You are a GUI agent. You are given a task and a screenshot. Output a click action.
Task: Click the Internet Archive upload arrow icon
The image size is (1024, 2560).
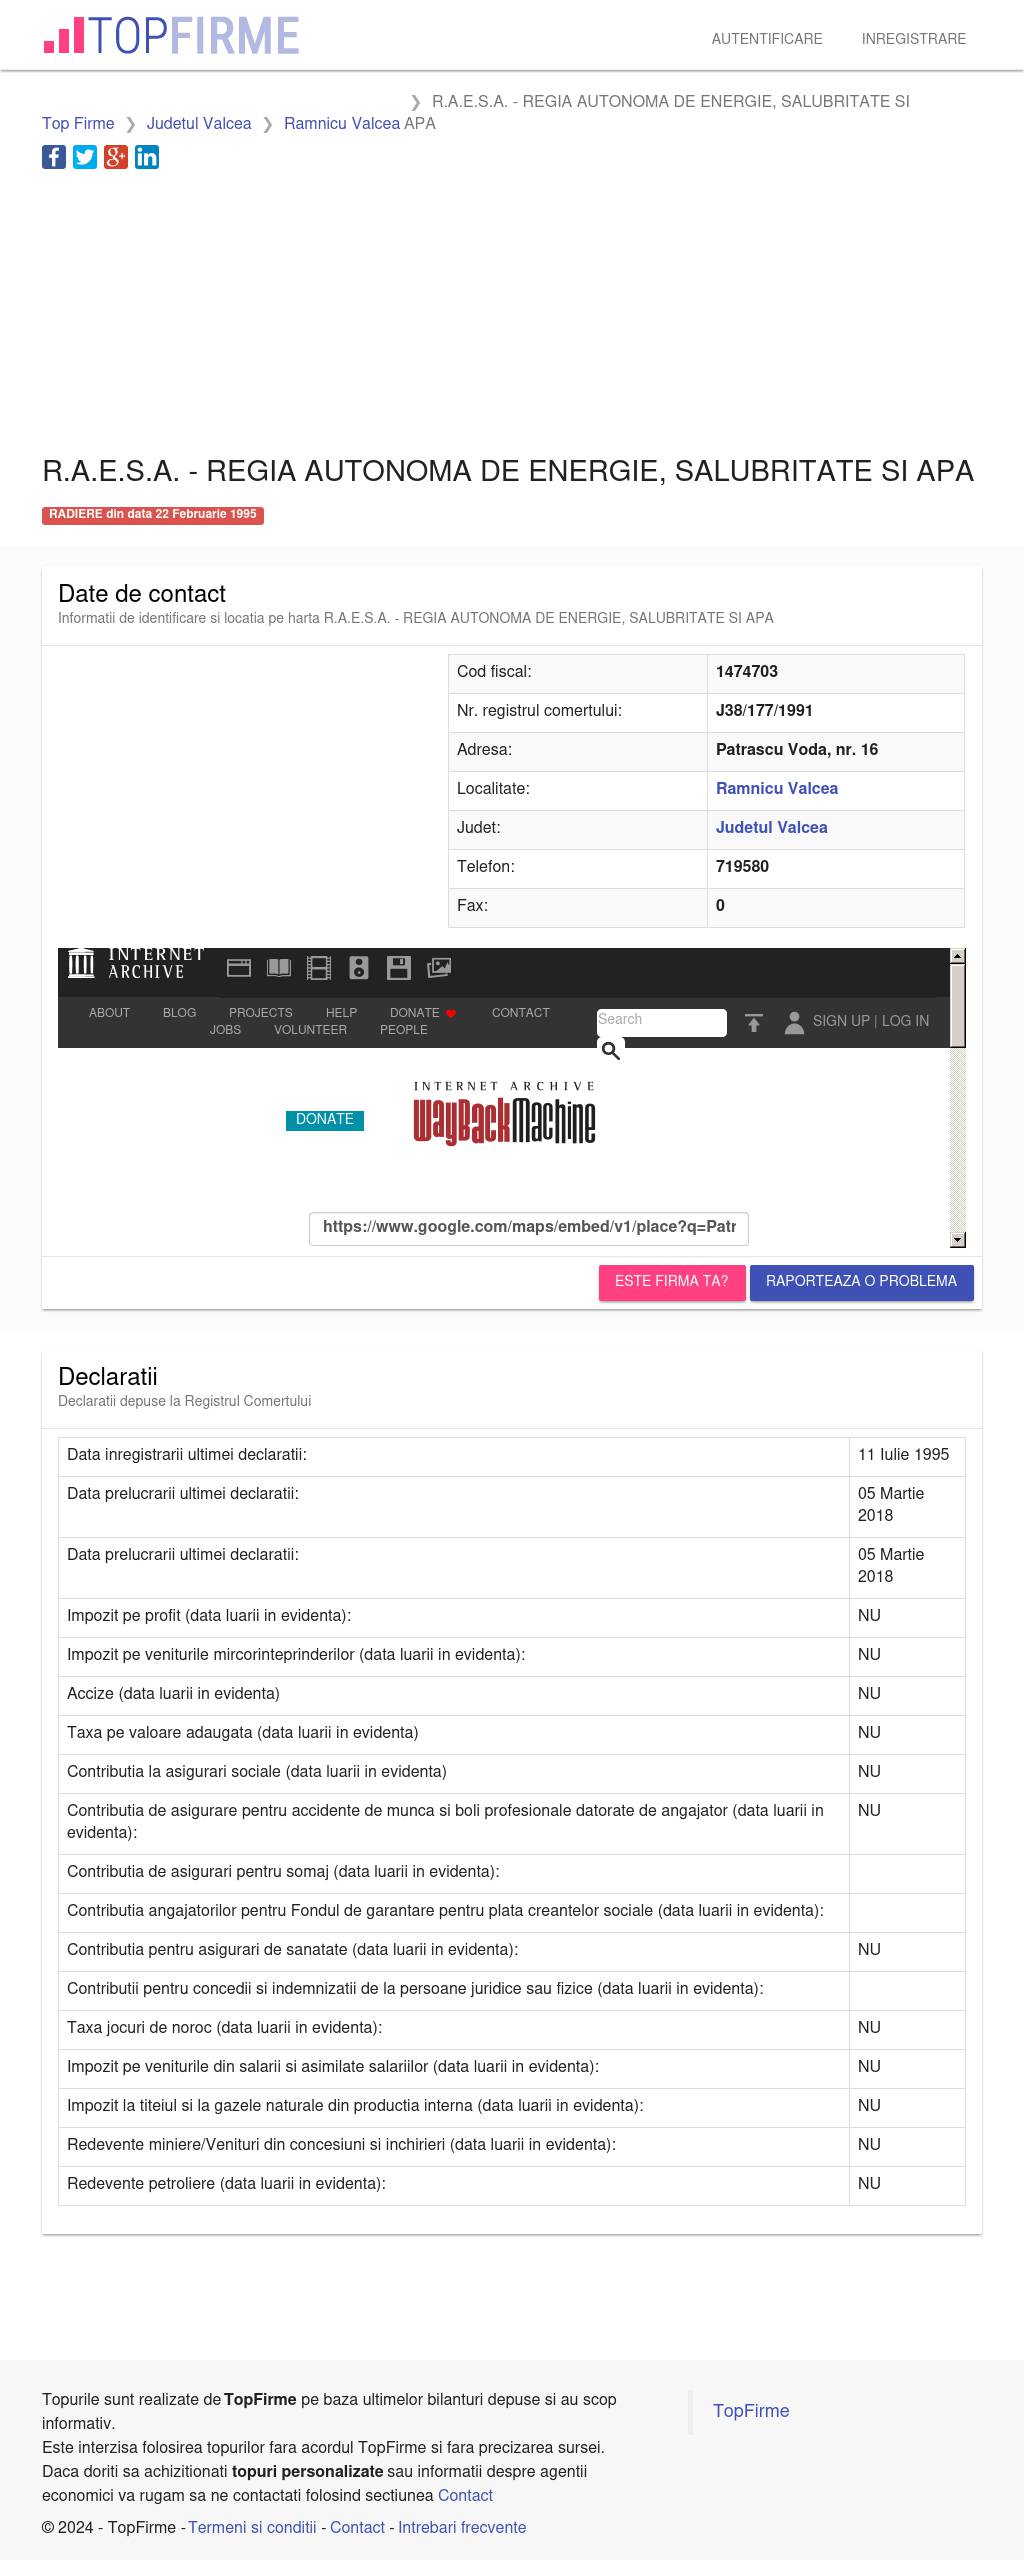point(754,1022)
